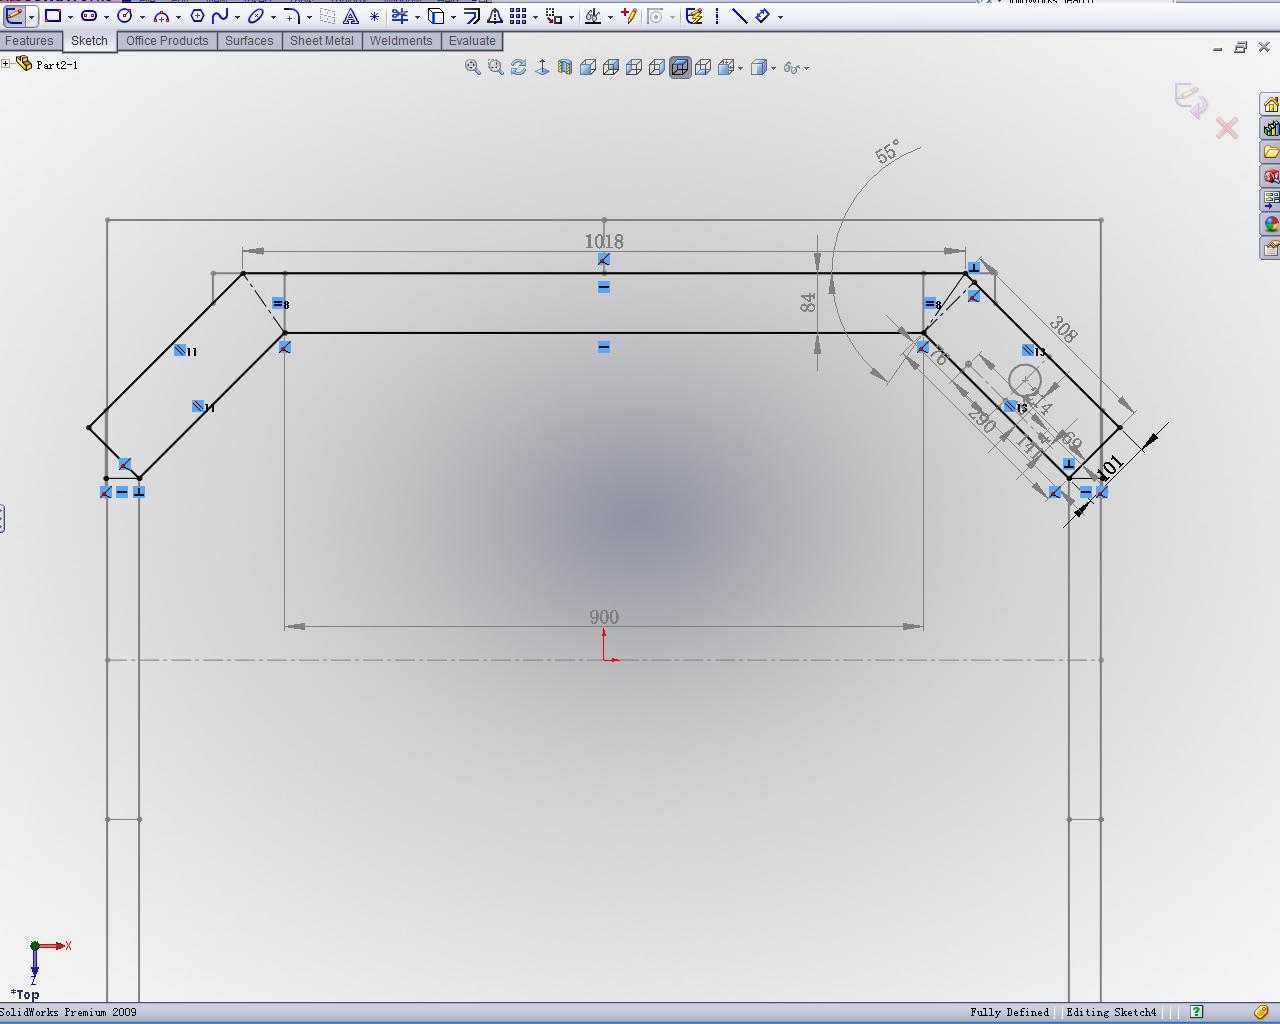Toggle the Section View icon
Screen dimensions: 1280x1024
[565, 67]
